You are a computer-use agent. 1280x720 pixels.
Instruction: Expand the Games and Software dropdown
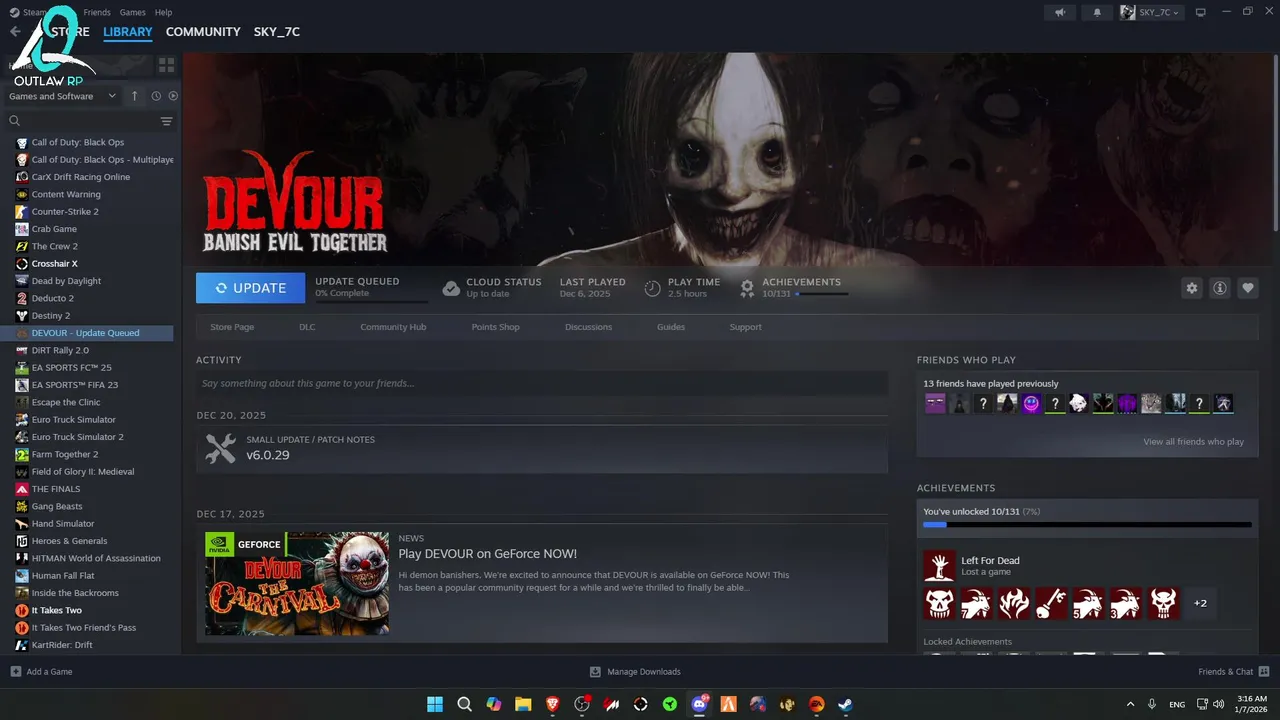coord(62,96)
